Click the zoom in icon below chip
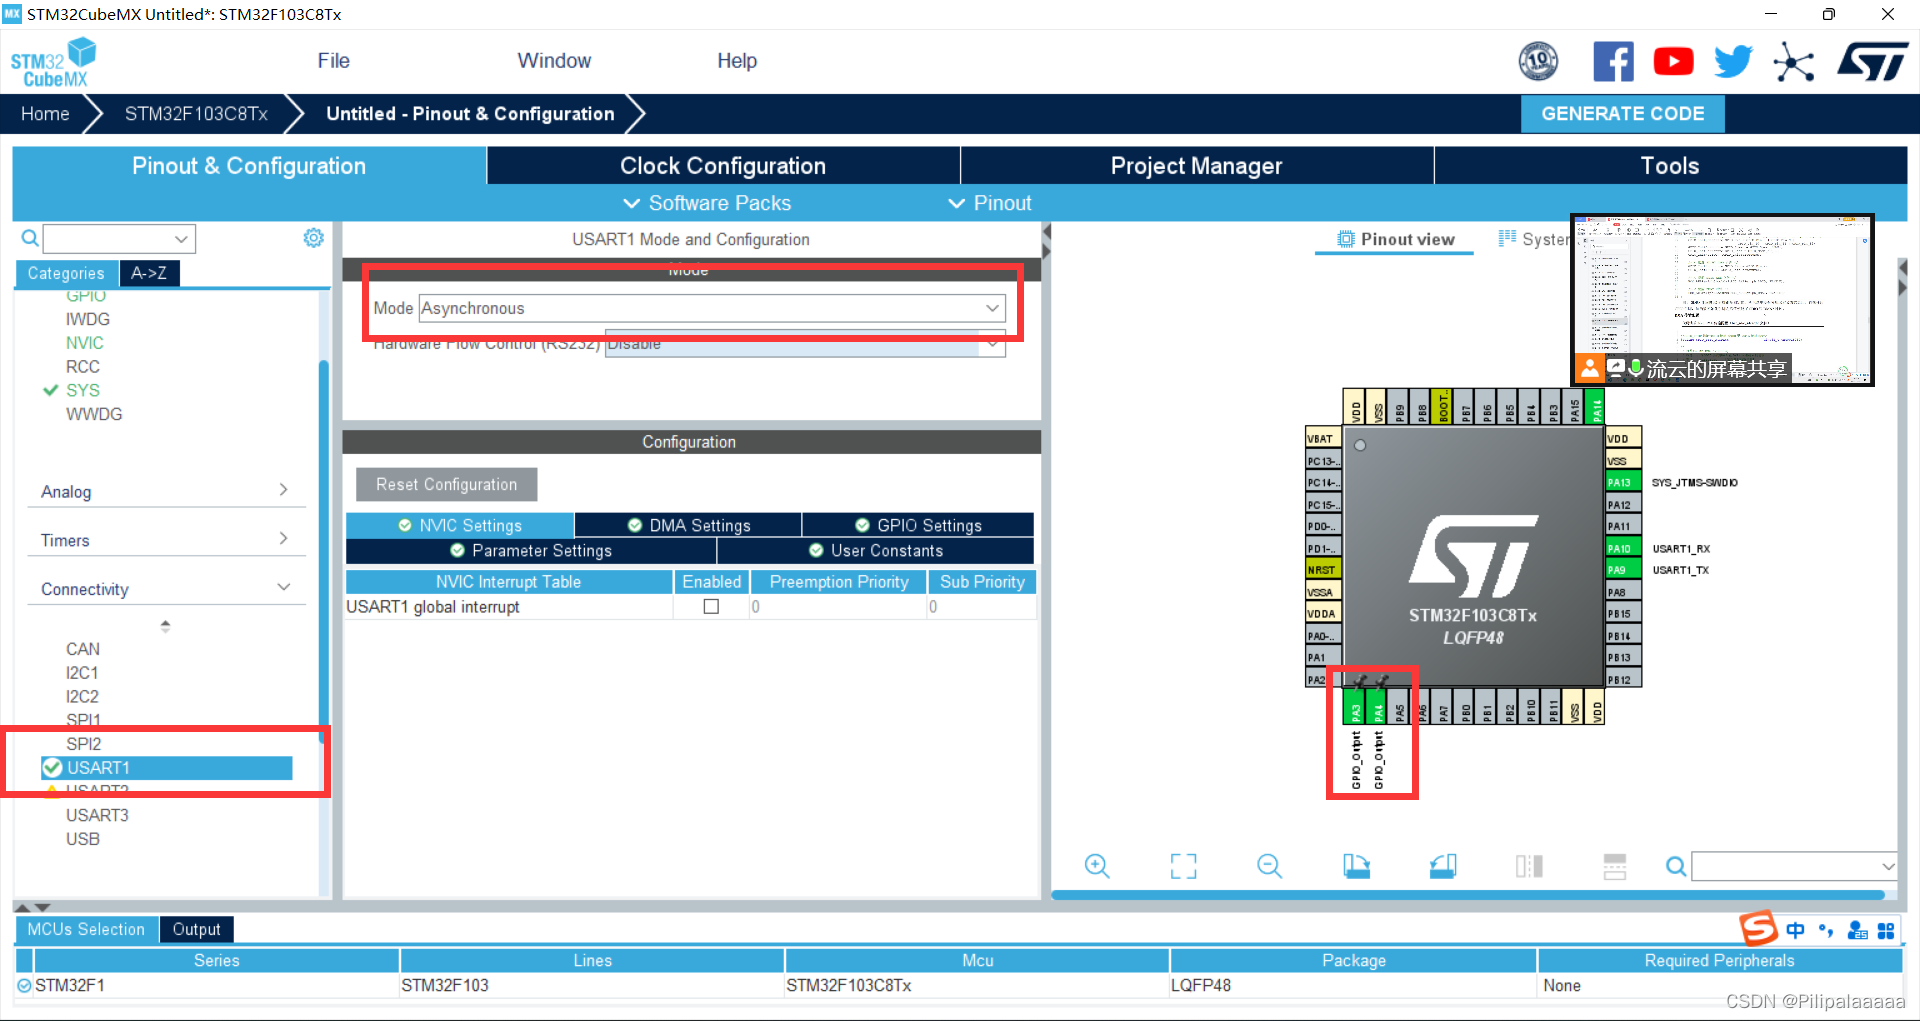Image resolution: width=1920 pixels, height=1021 pixels. click(x=1097, y=866)
